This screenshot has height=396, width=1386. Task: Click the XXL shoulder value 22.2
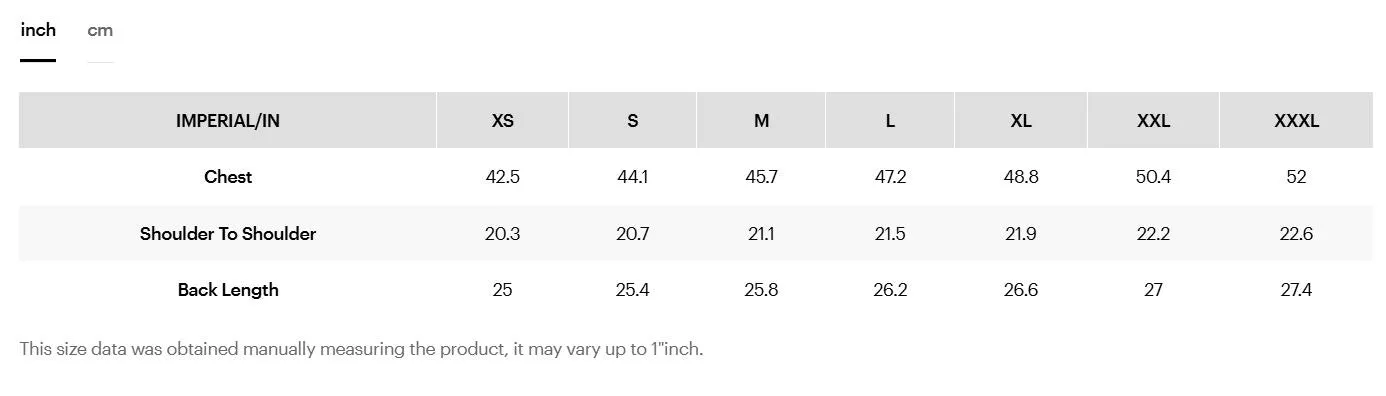coord(1154,234)
